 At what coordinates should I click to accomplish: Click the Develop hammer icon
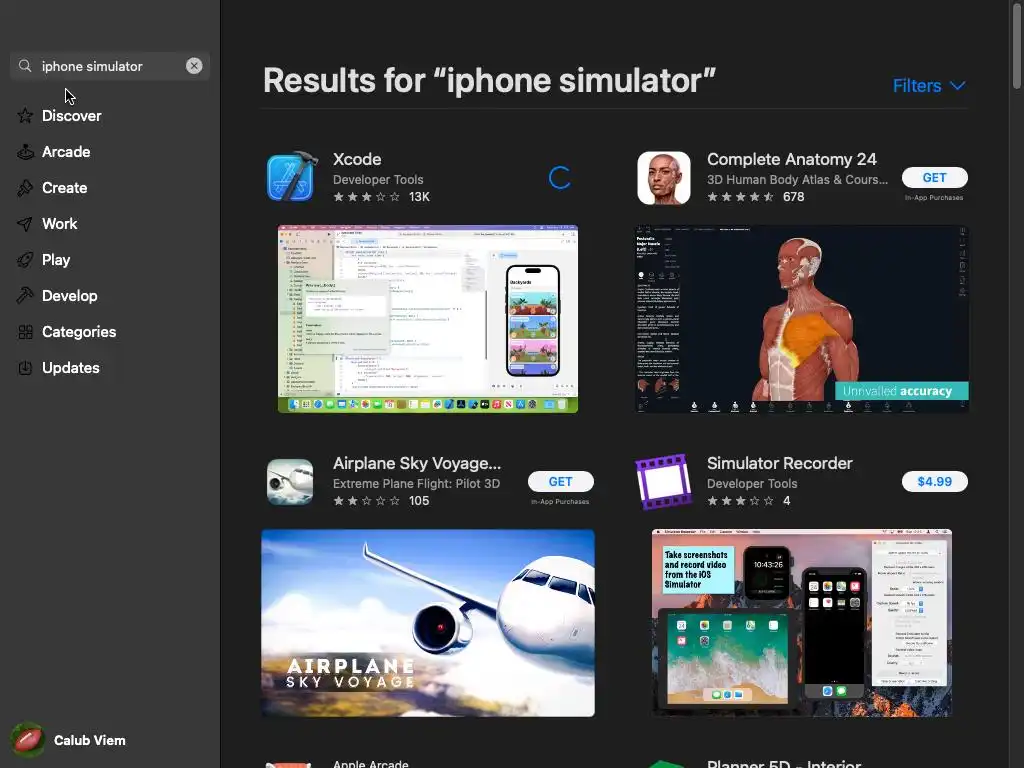click(x=25, y=296)
